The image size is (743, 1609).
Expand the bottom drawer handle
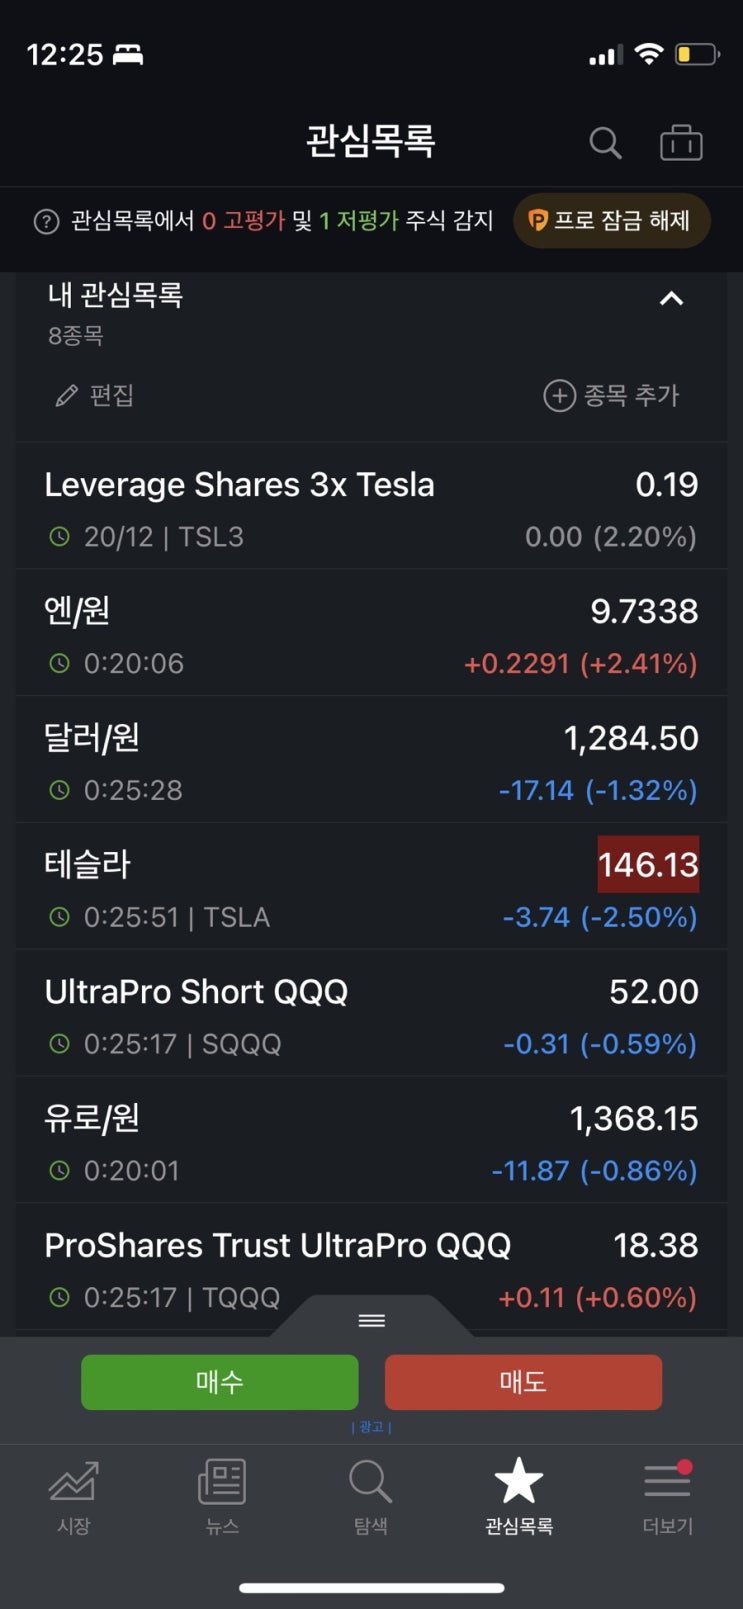pyautogui.click(x=371, y=1321)
